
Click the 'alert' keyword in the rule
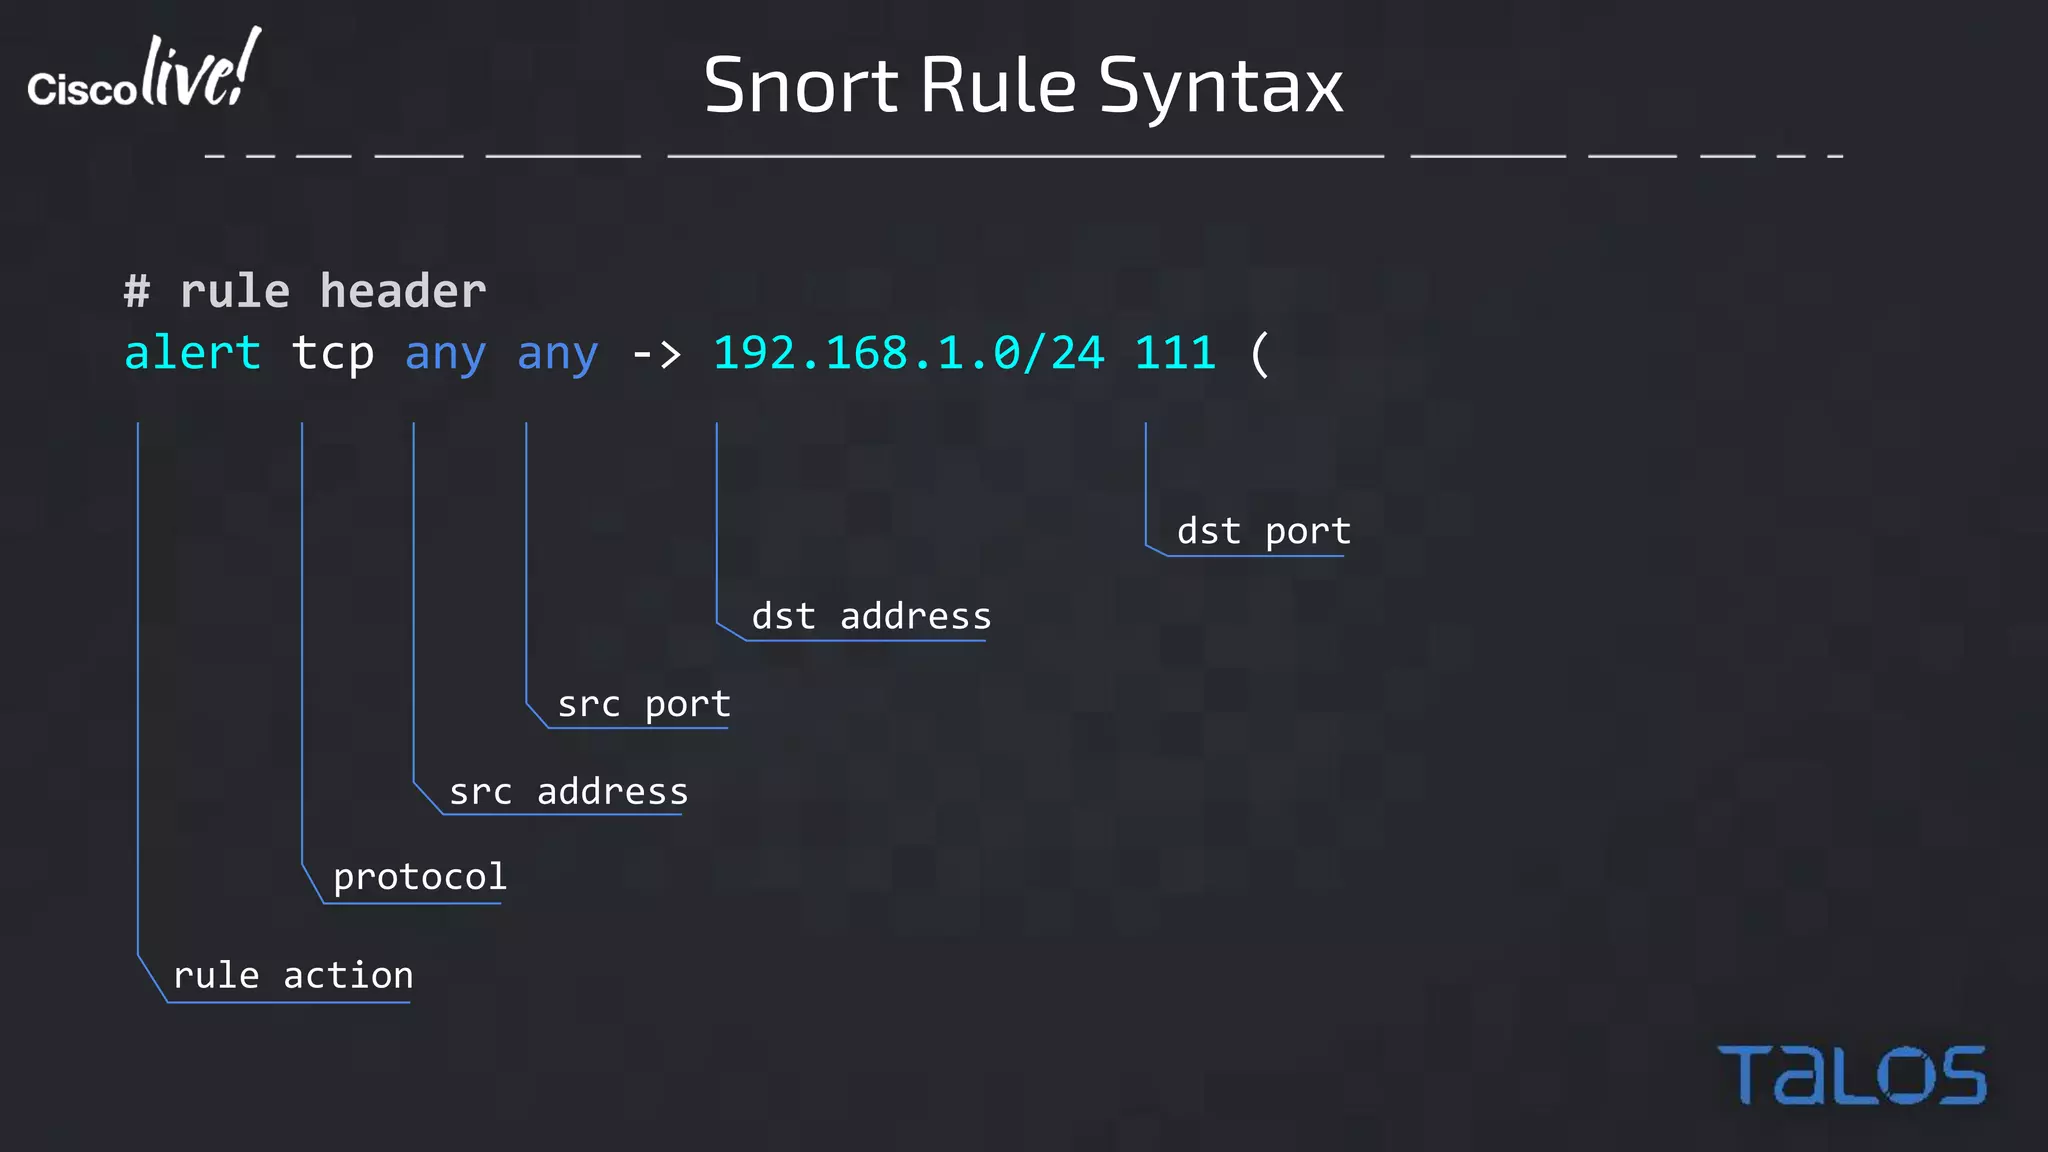pos(193,353)
